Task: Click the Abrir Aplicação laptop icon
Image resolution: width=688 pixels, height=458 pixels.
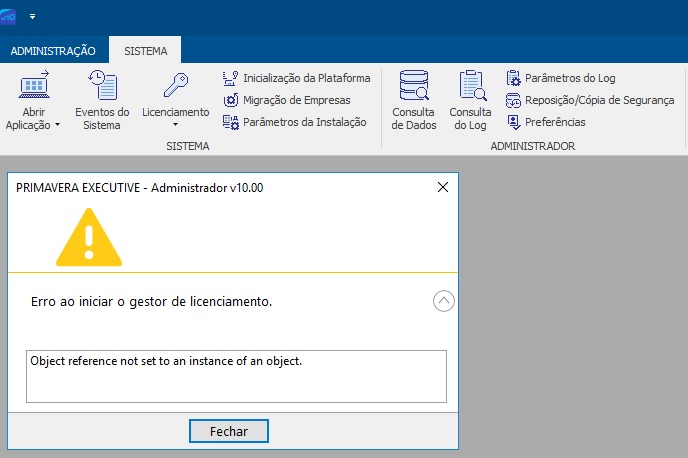Action: point(33,86)
